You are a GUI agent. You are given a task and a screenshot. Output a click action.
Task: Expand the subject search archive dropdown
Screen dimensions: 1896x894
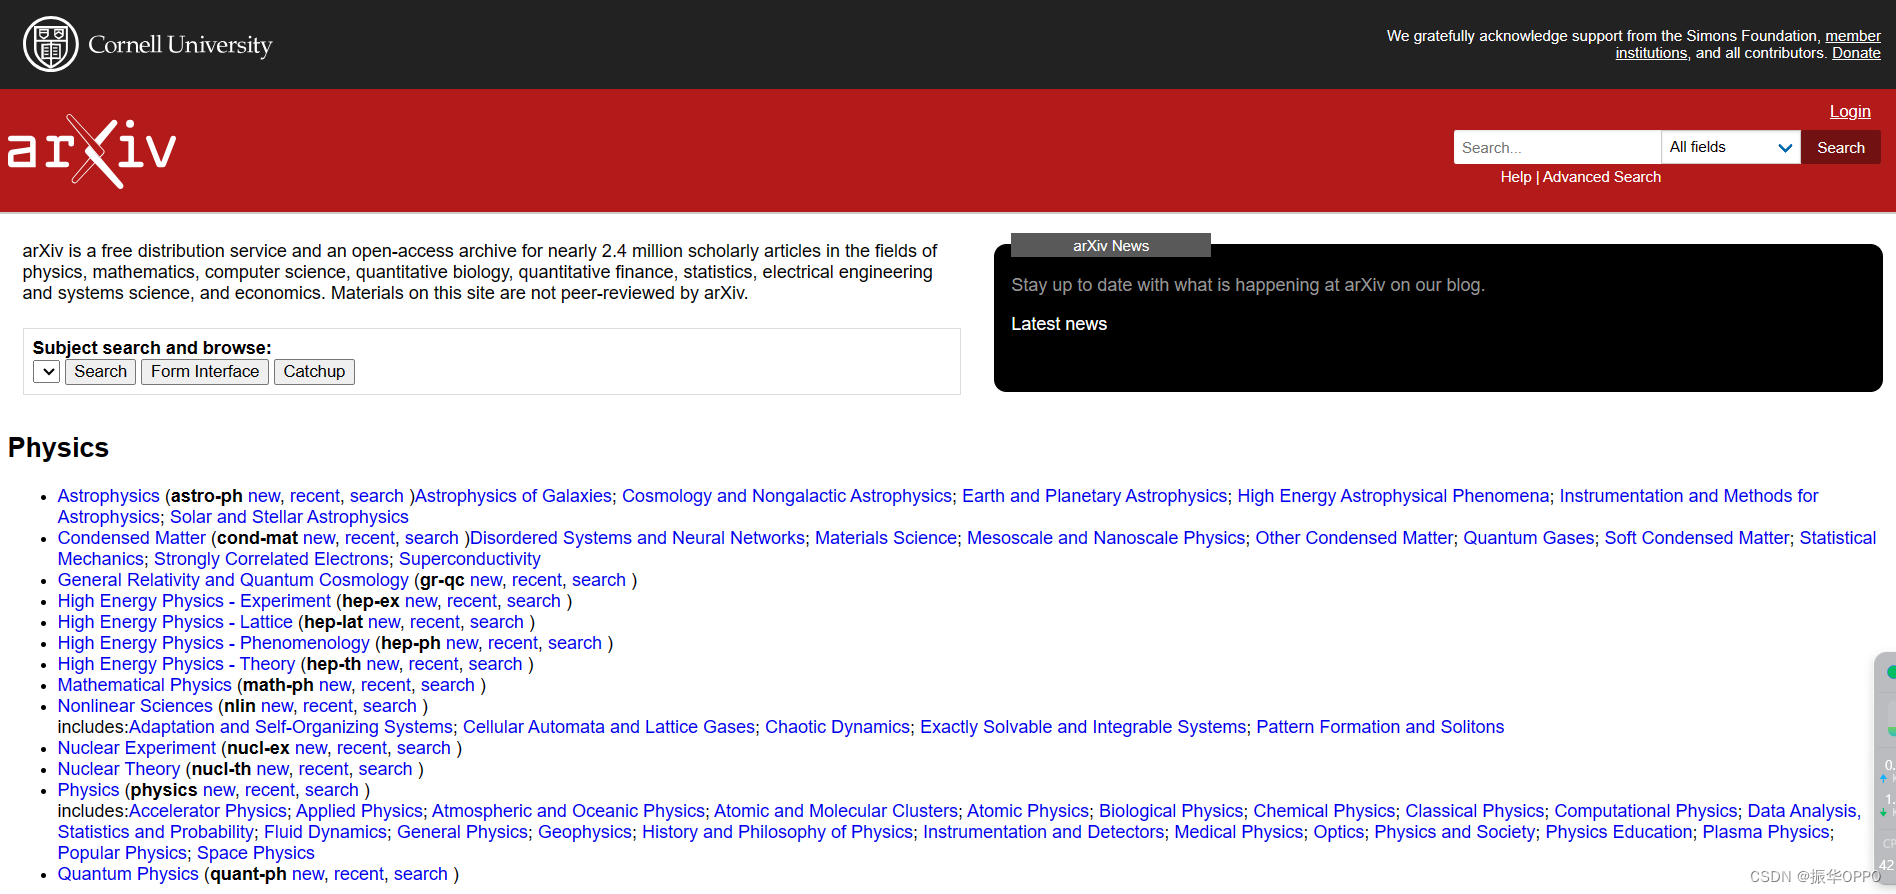[47, 371]
